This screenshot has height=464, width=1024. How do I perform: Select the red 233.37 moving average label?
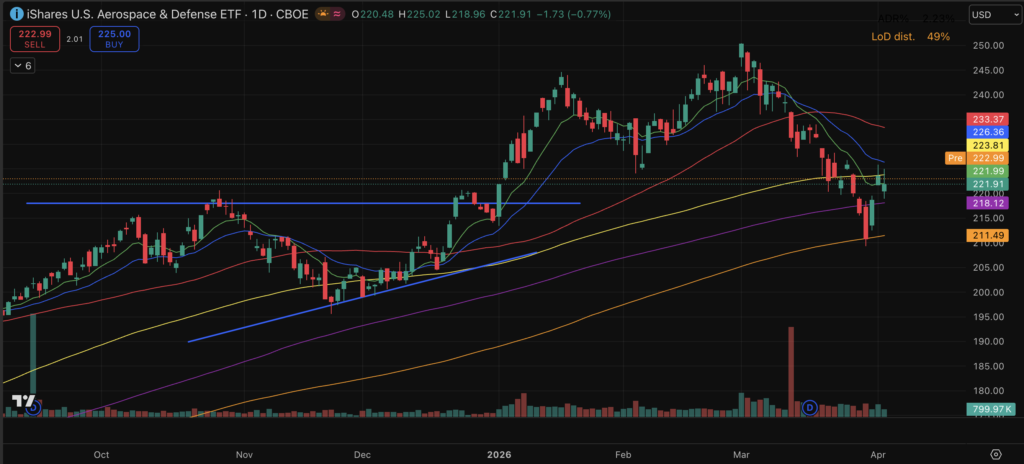(988, 119)
